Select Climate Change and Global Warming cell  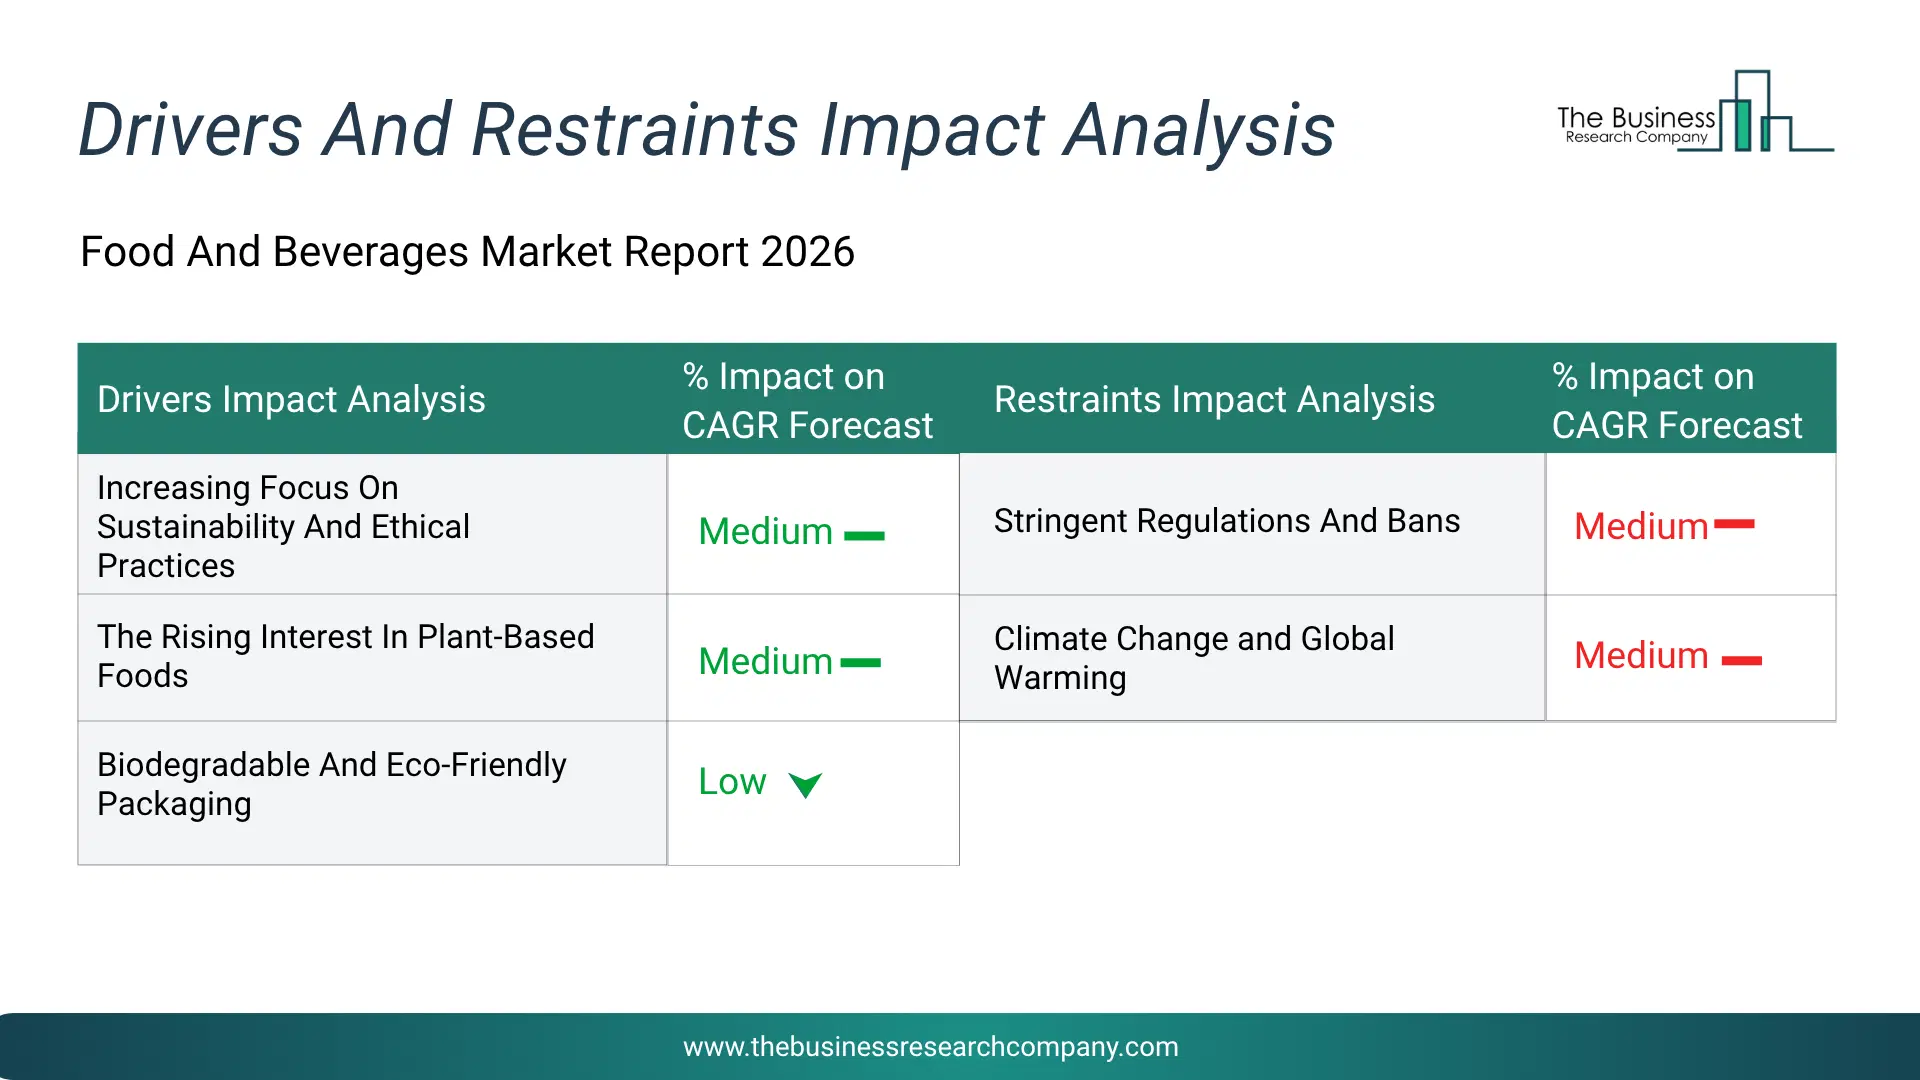click(1252, 657)
